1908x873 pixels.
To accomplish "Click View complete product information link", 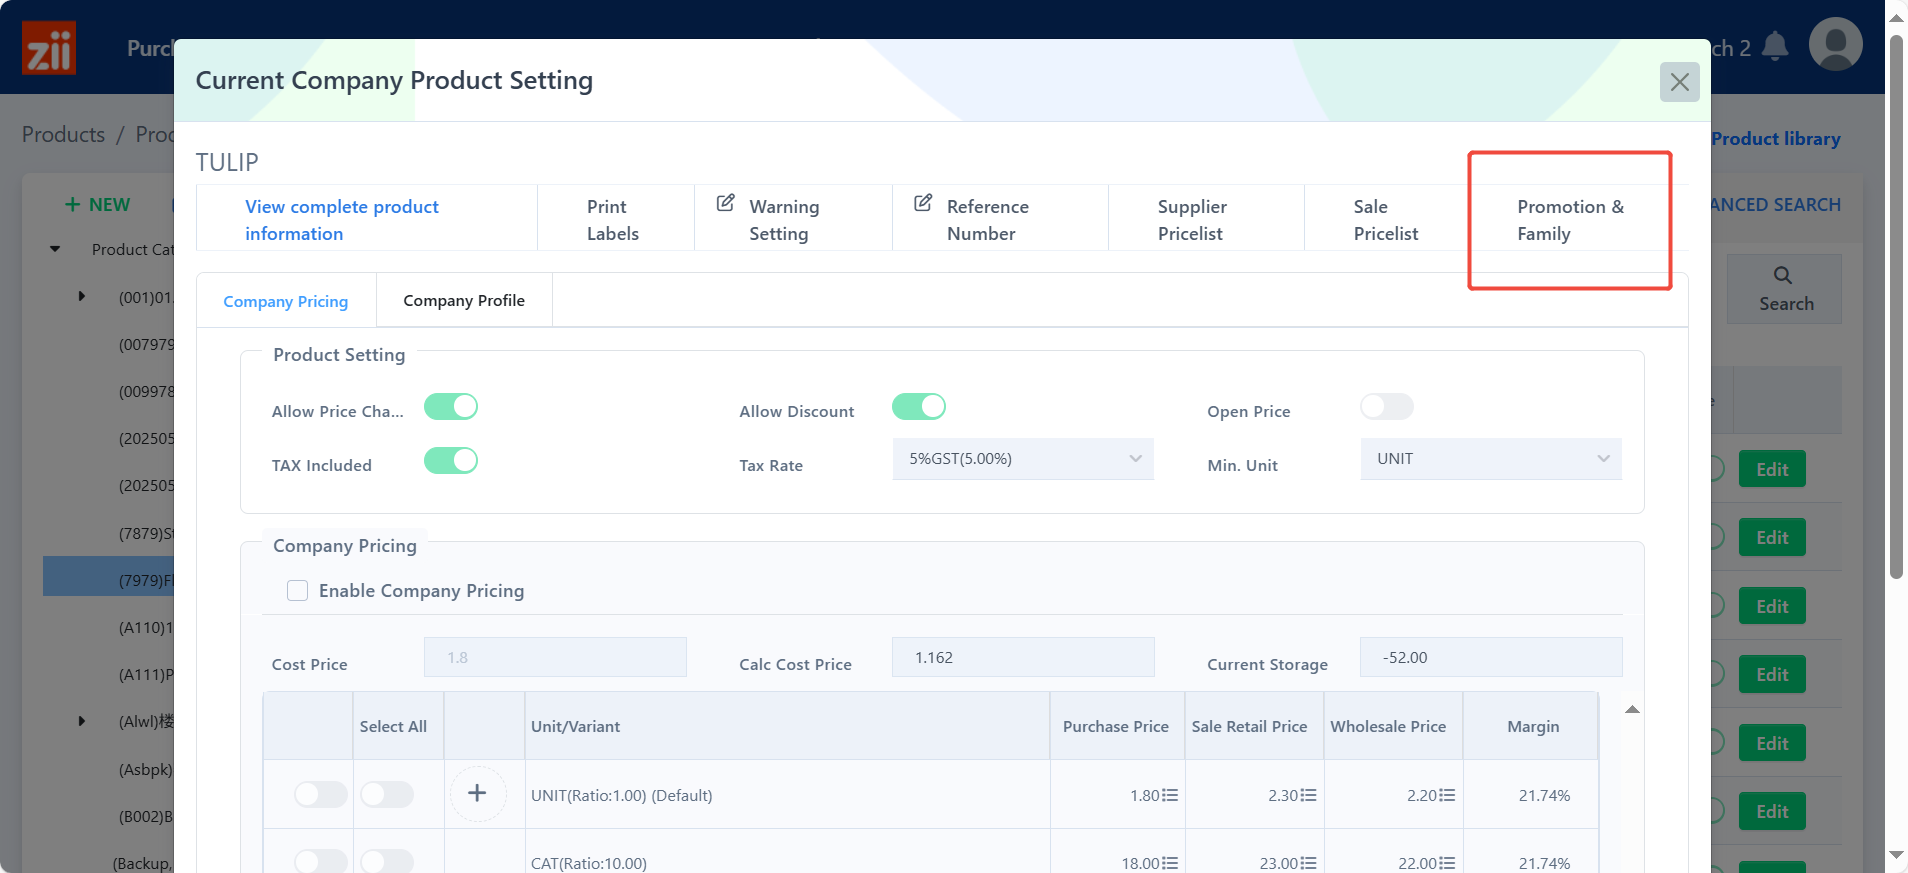I will click(x=342, y=220).
